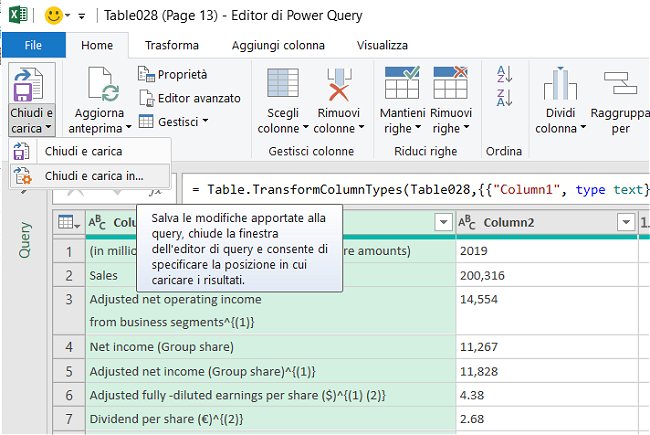The width and height of the screenshot is (650, 435).
Task: Open the Column1 filter dropdown arrow
Action: pyautogui.click(x=442, y=222)
